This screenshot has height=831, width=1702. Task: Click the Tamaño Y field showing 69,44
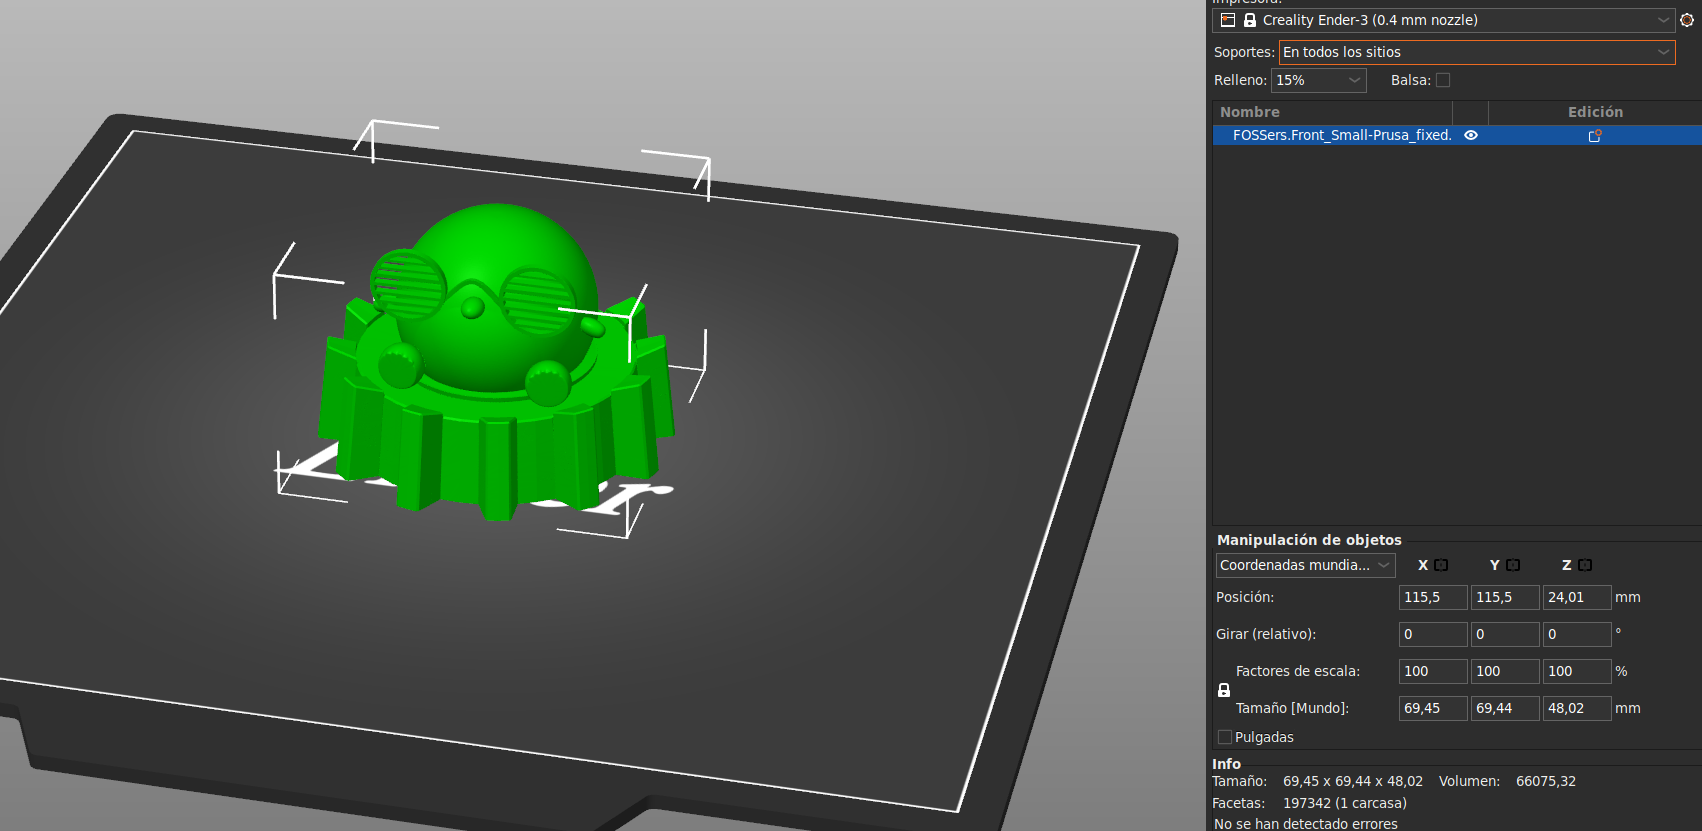(1505, 708)
